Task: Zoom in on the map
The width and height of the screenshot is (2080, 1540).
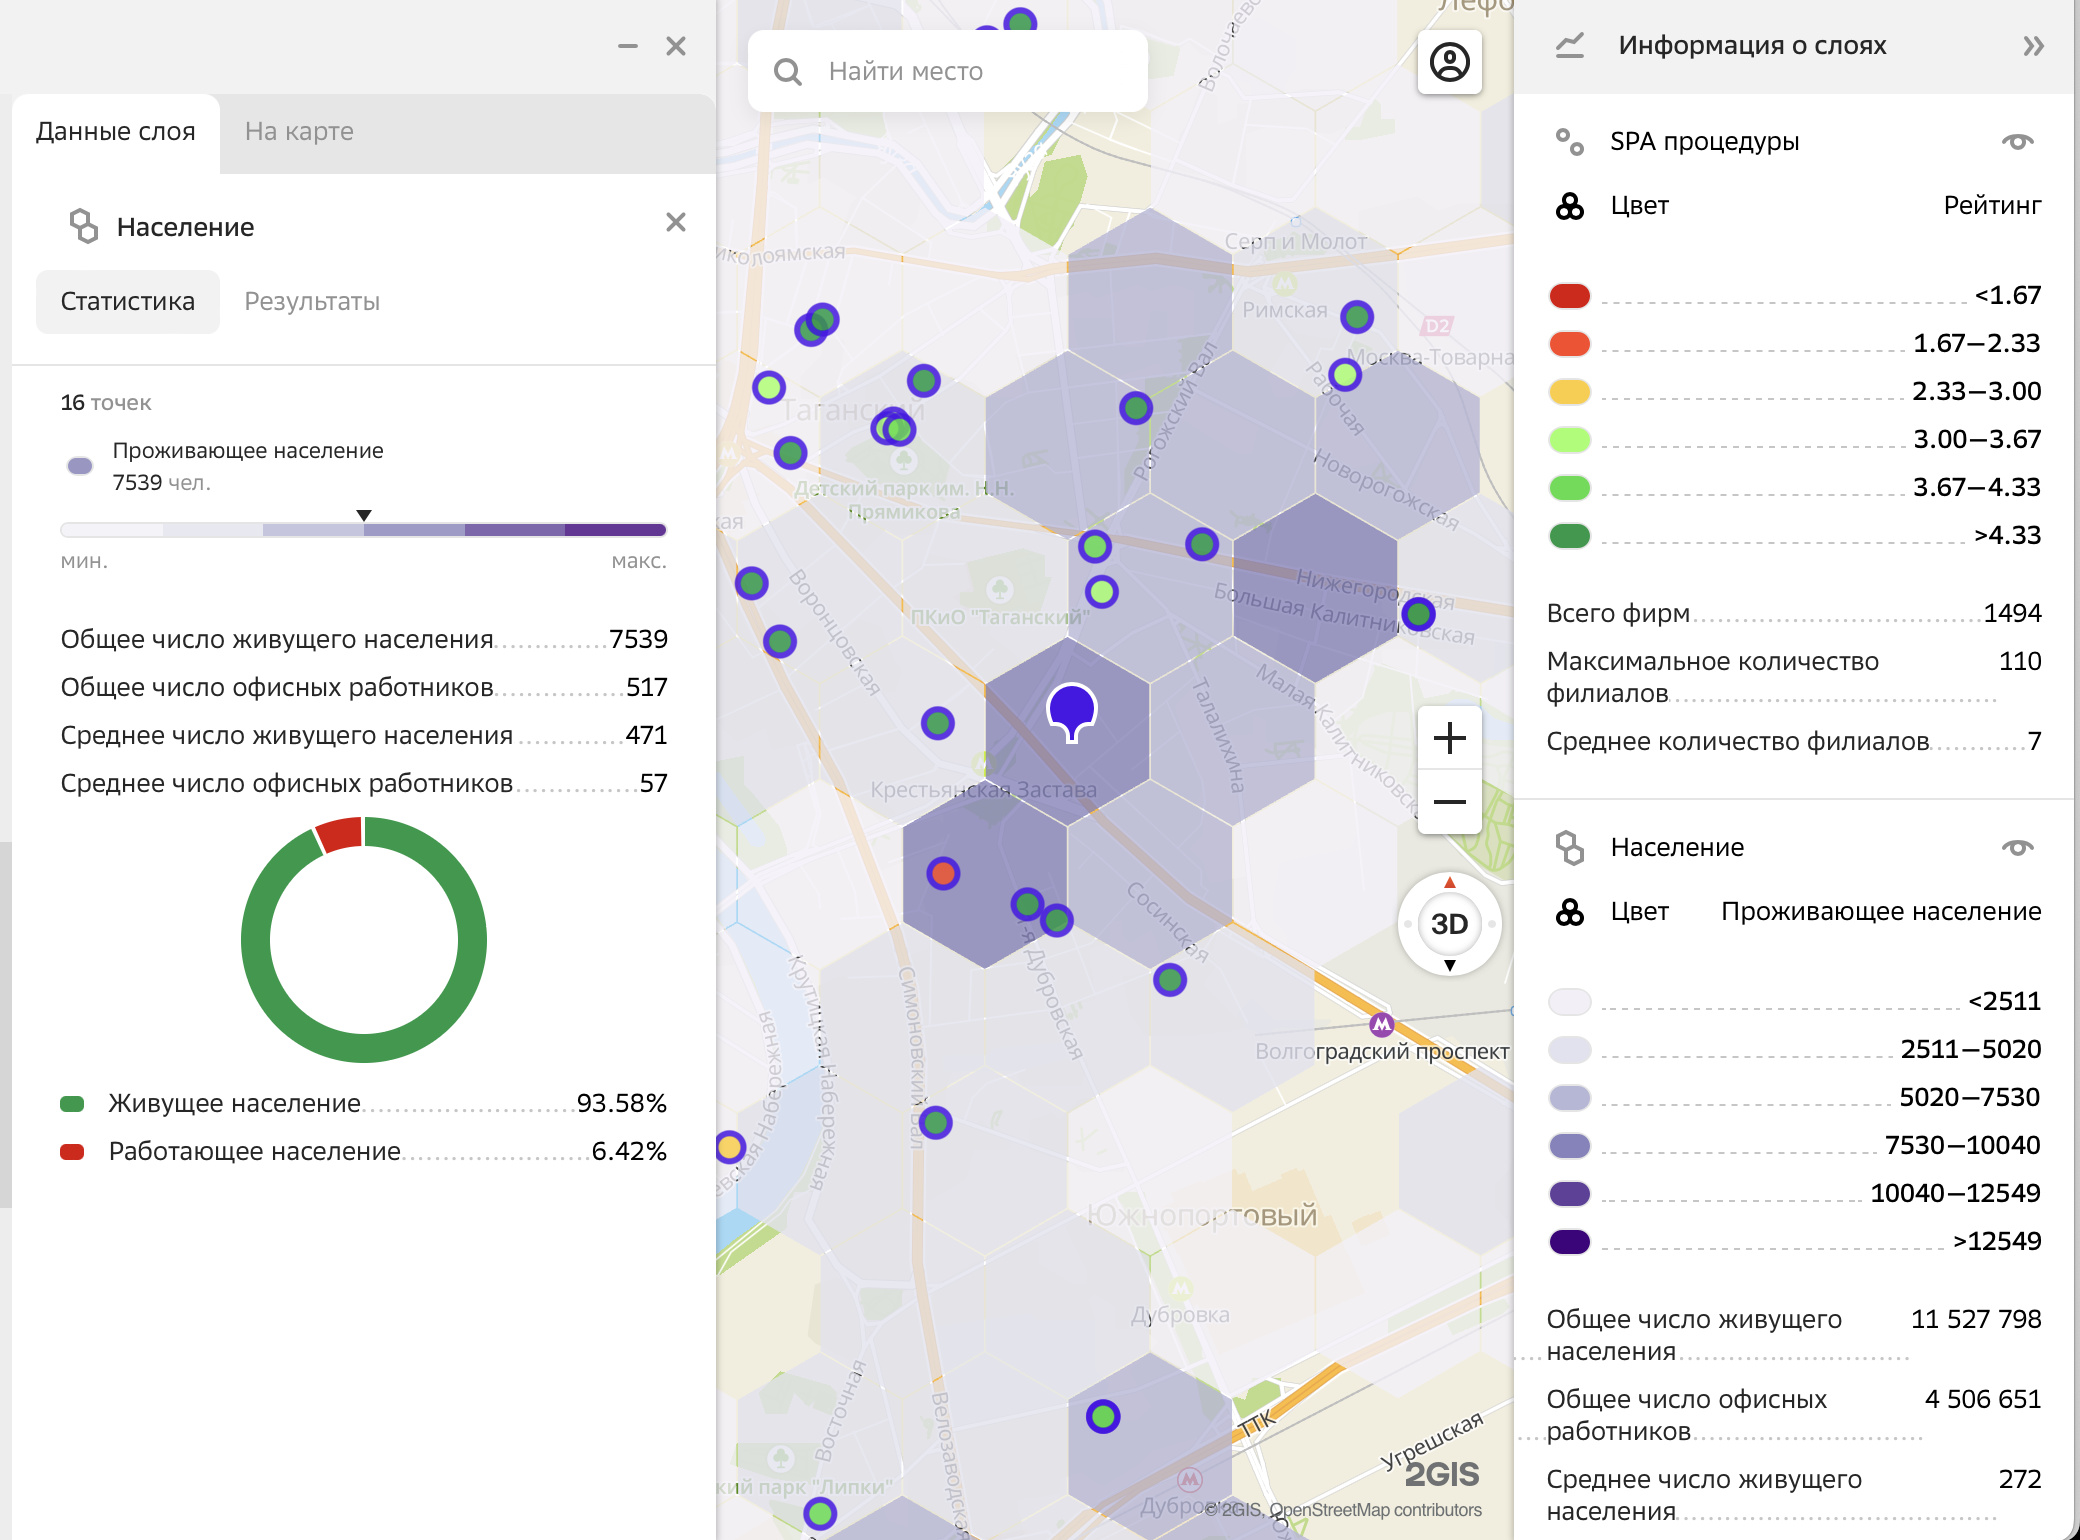Action: [1449, 739]
